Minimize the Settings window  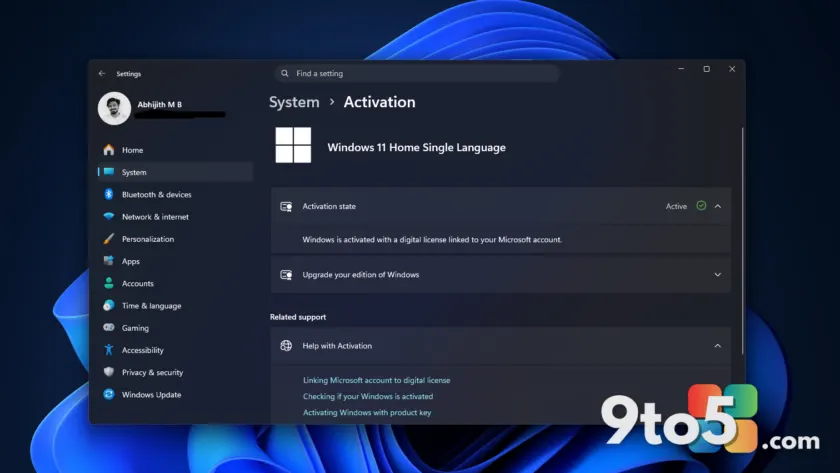(681, 69)
